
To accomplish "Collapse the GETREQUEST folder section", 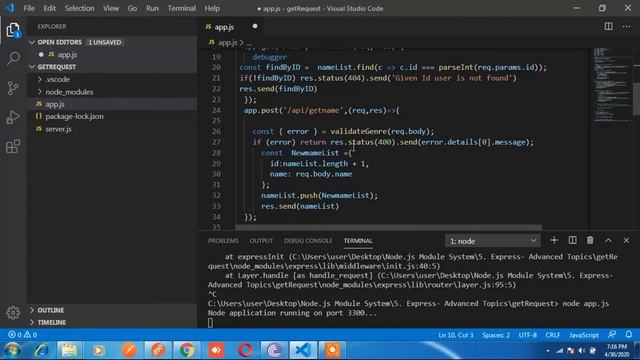I will click(32, 67).
